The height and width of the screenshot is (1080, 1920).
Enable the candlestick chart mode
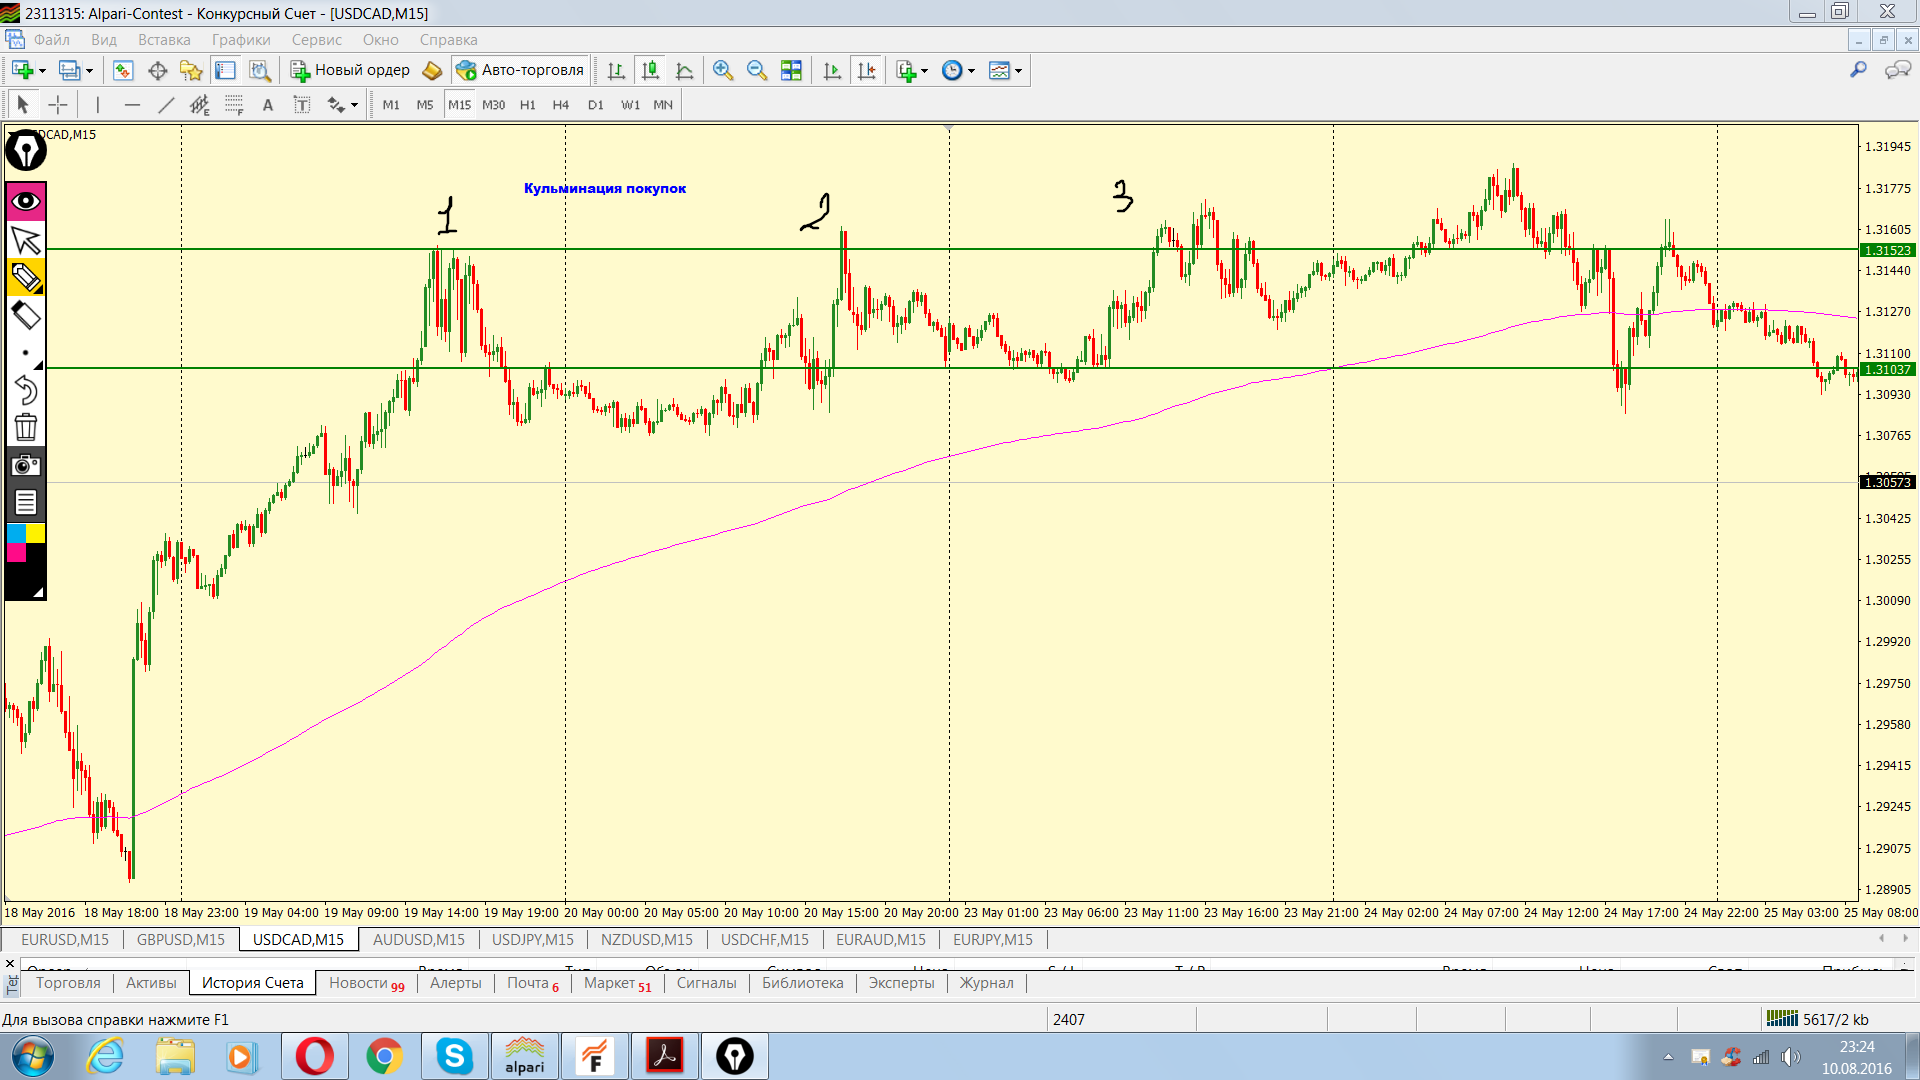(650, 70)
